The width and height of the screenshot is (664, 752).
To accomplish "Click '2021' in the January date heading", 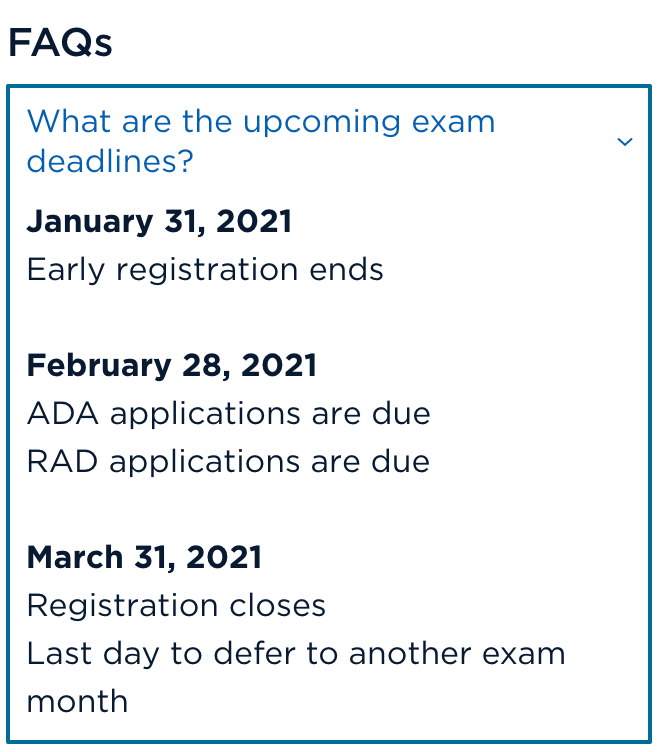I will [254, 222].
